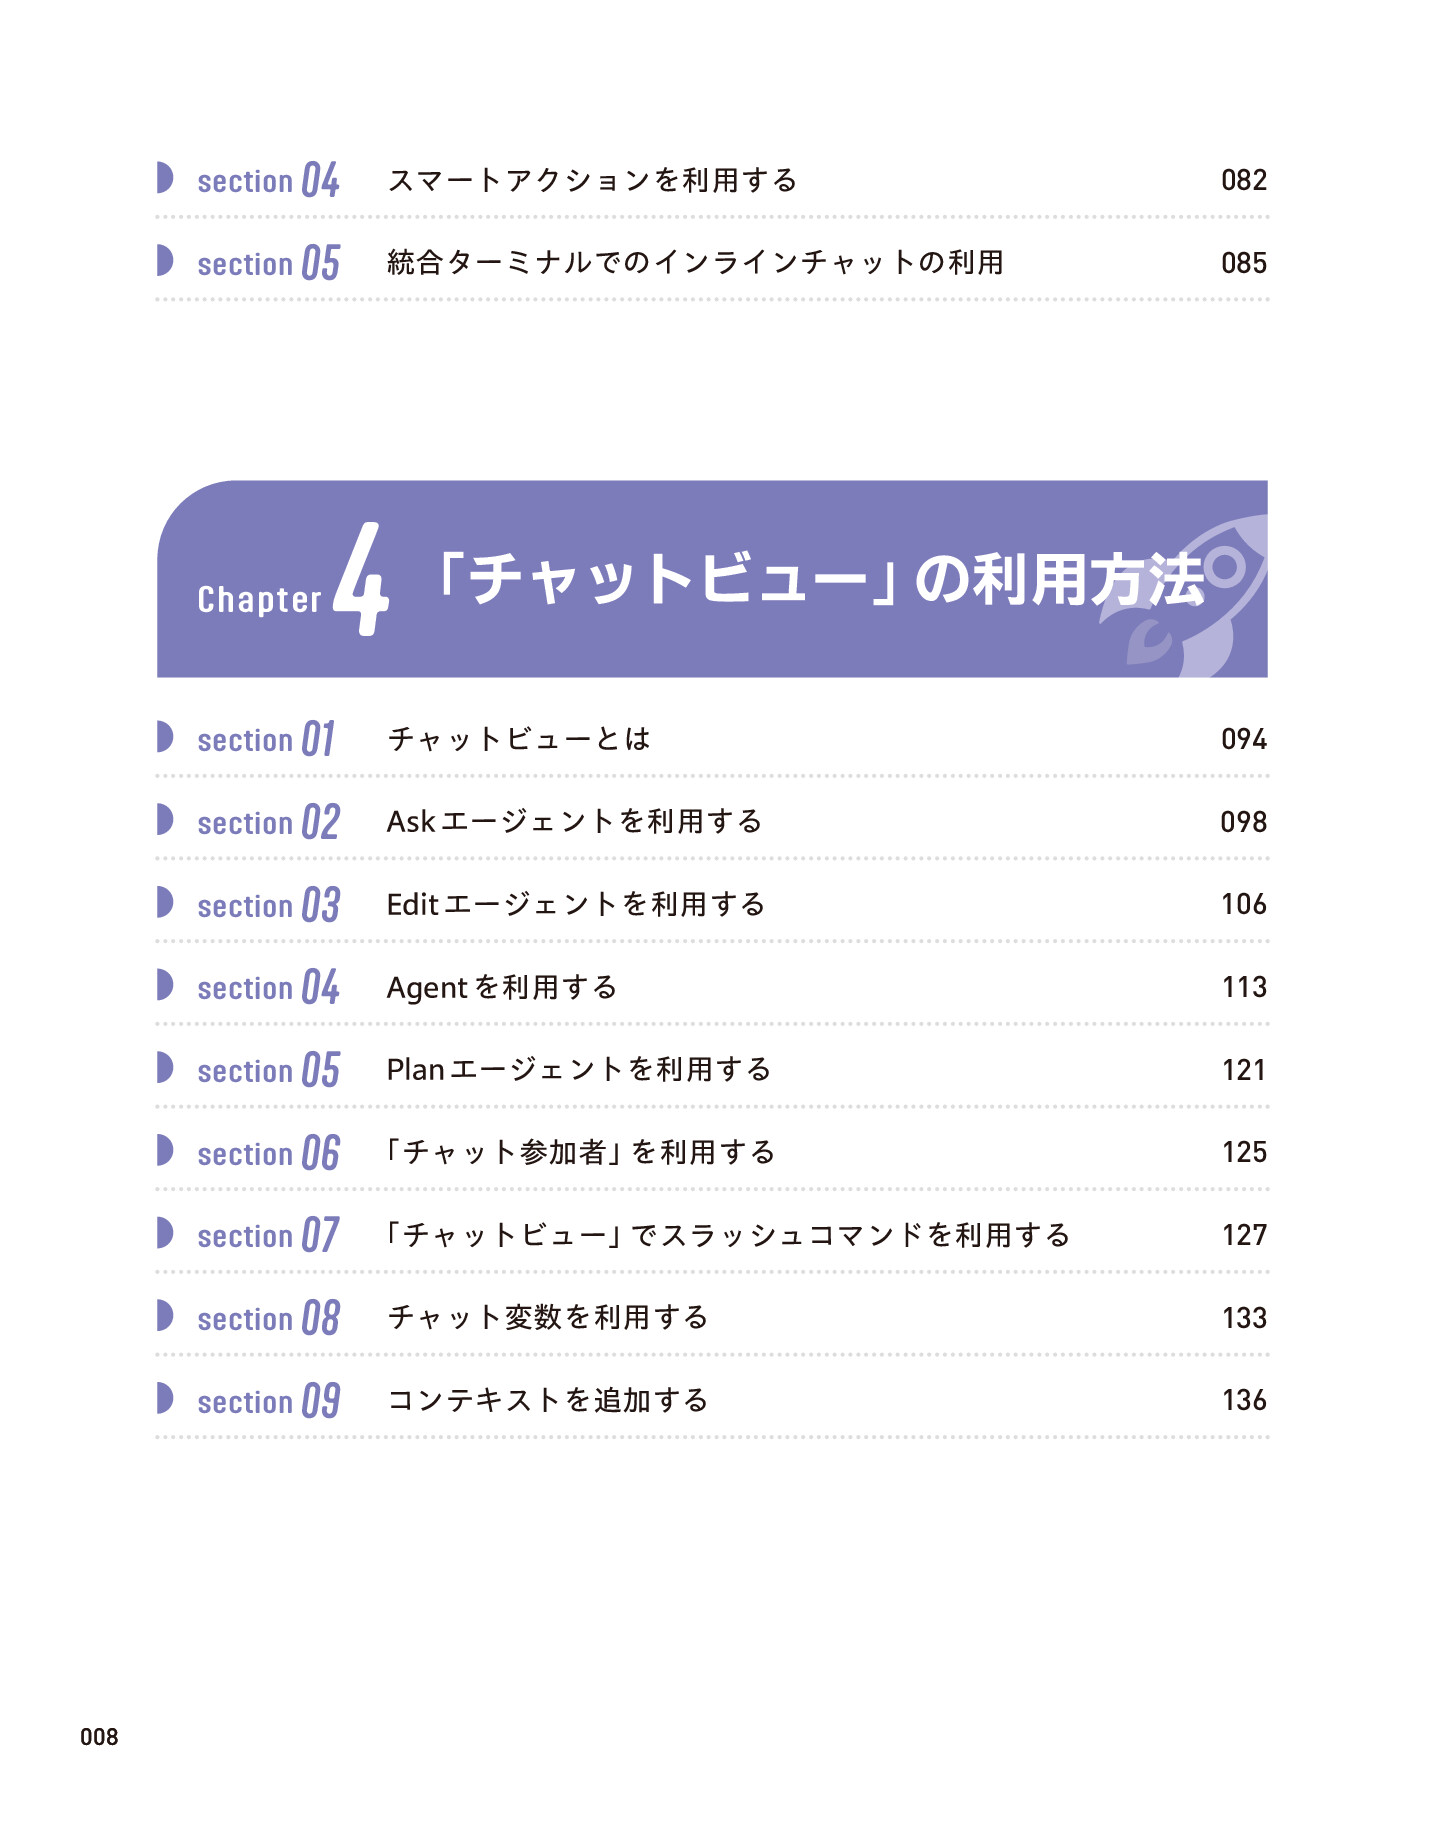Click the bullet marker beside Askエージェントを利用する
The width and height of the screenshot is (1433, 1827).
[165, 820]
